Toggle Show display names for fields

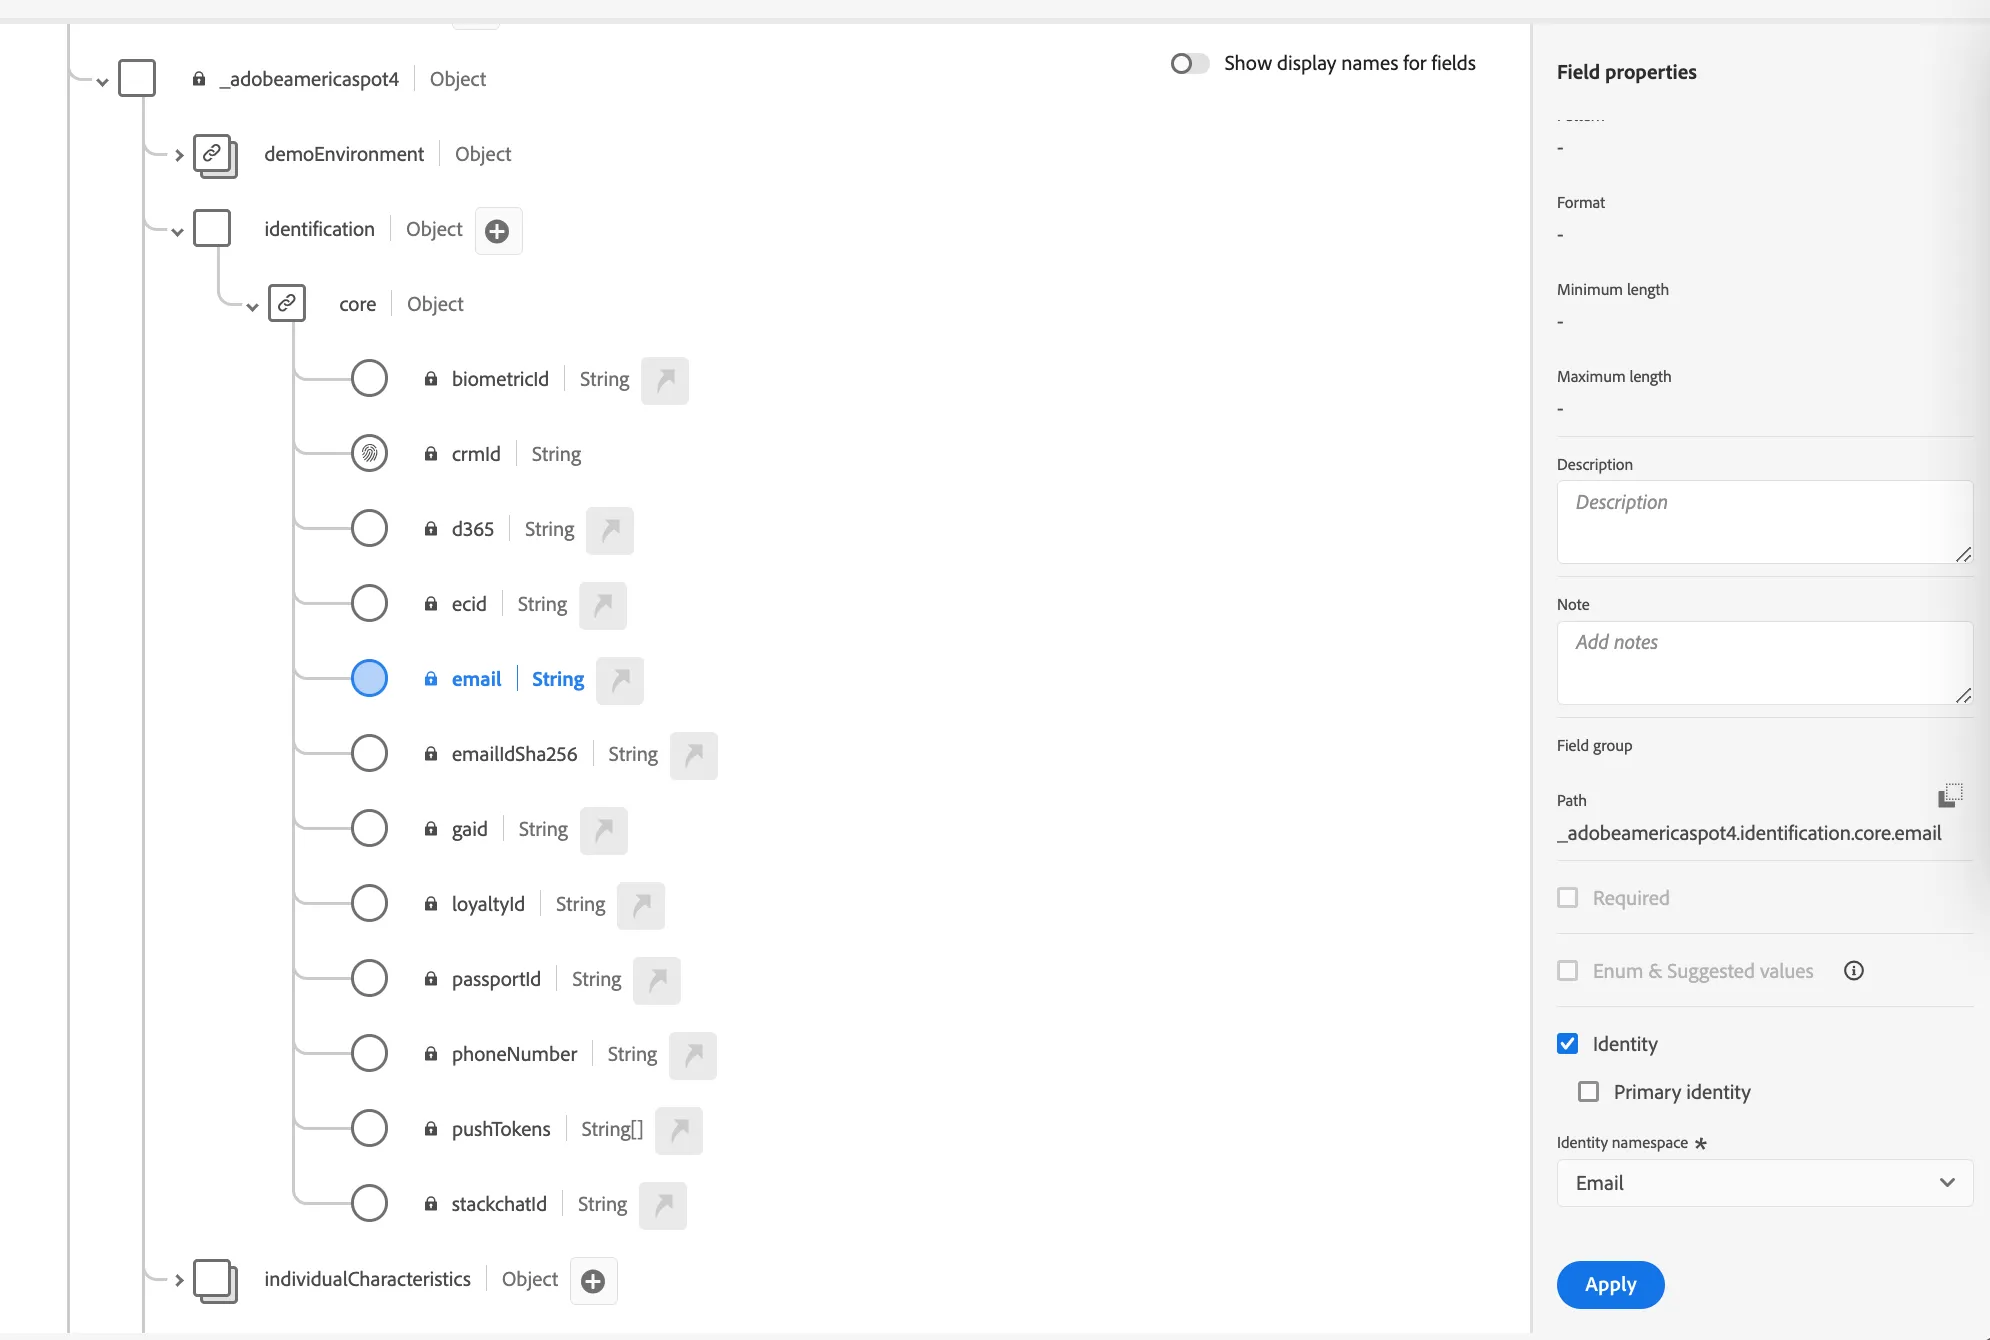pos(1189,63)
